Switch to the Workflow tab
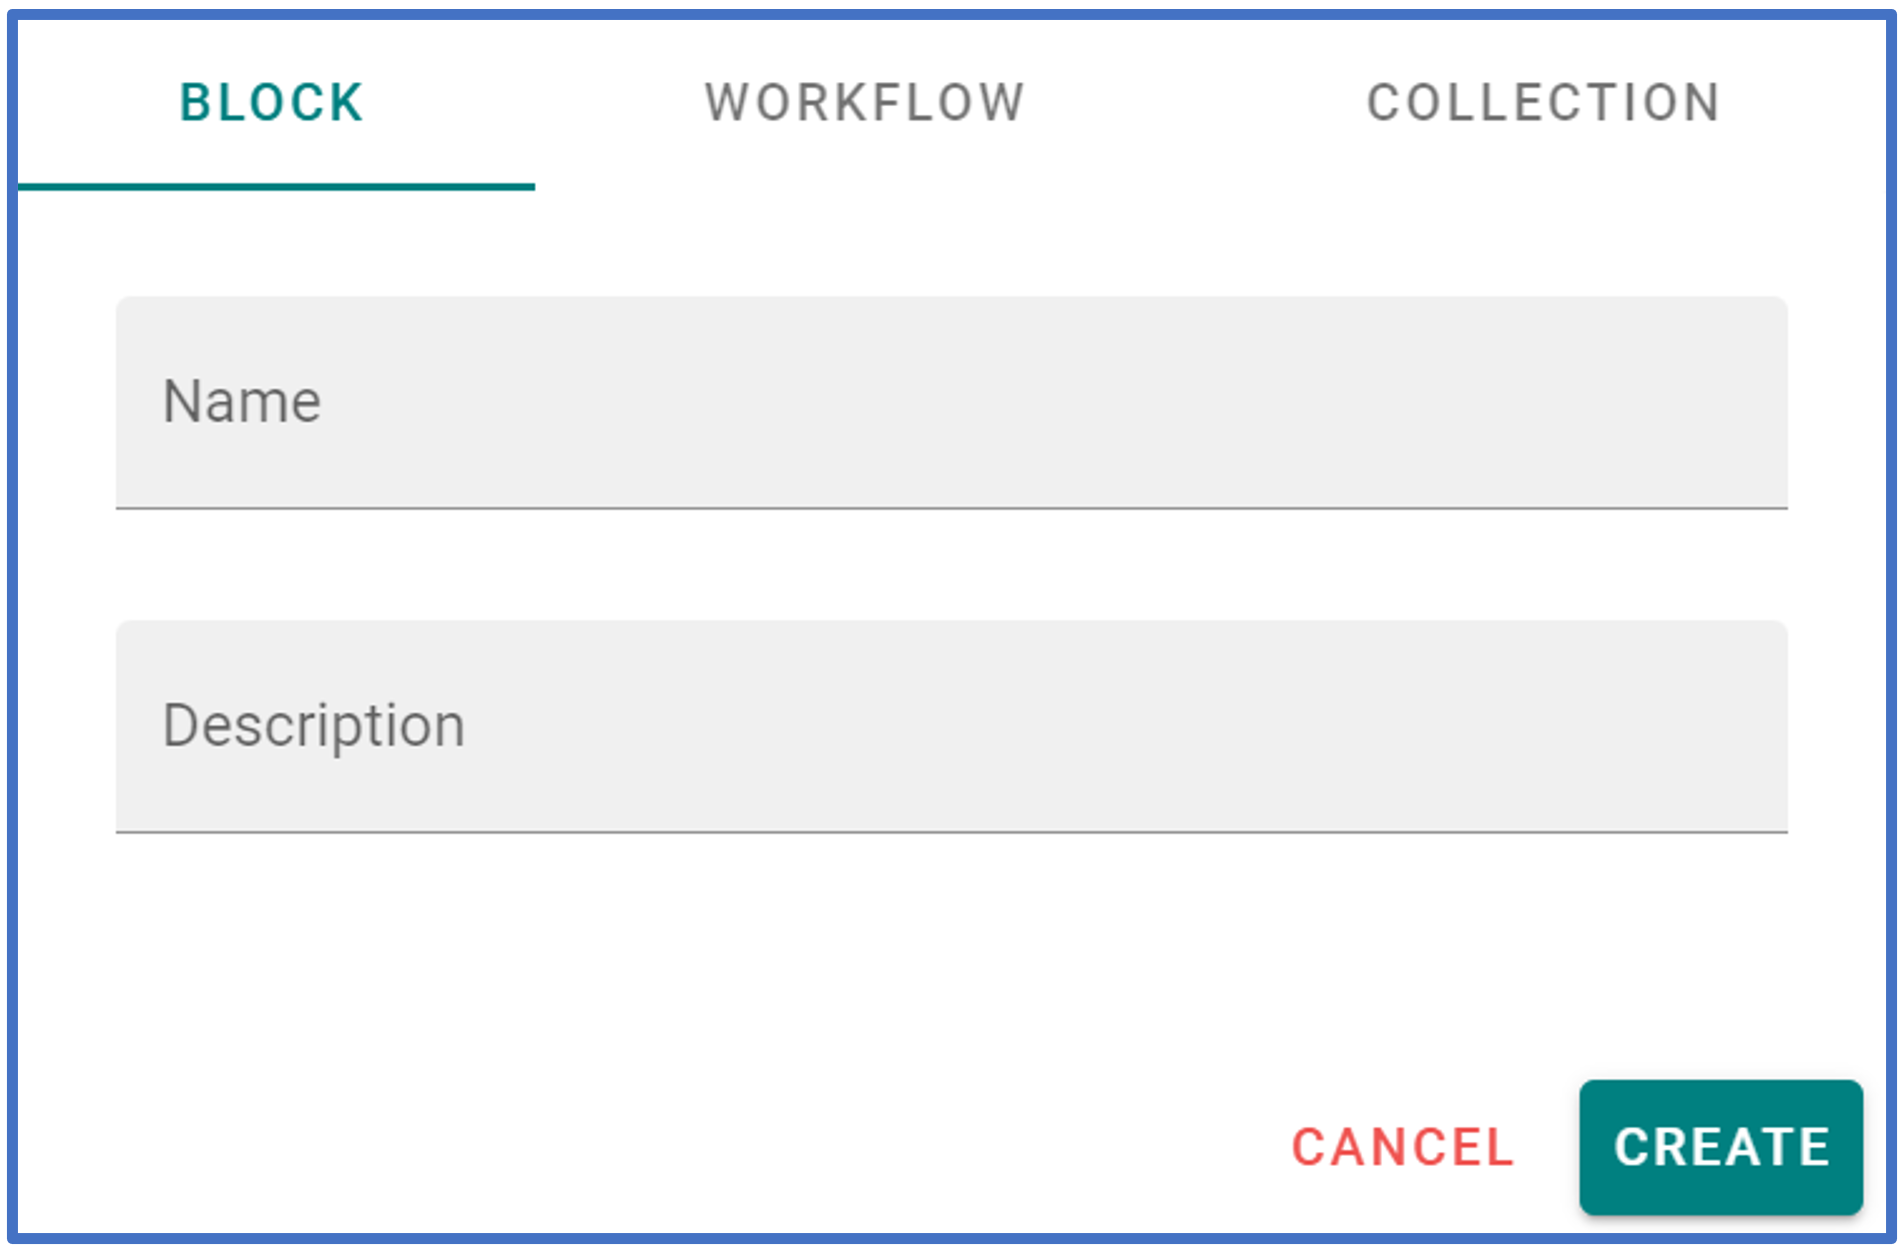 pos(865,103)
